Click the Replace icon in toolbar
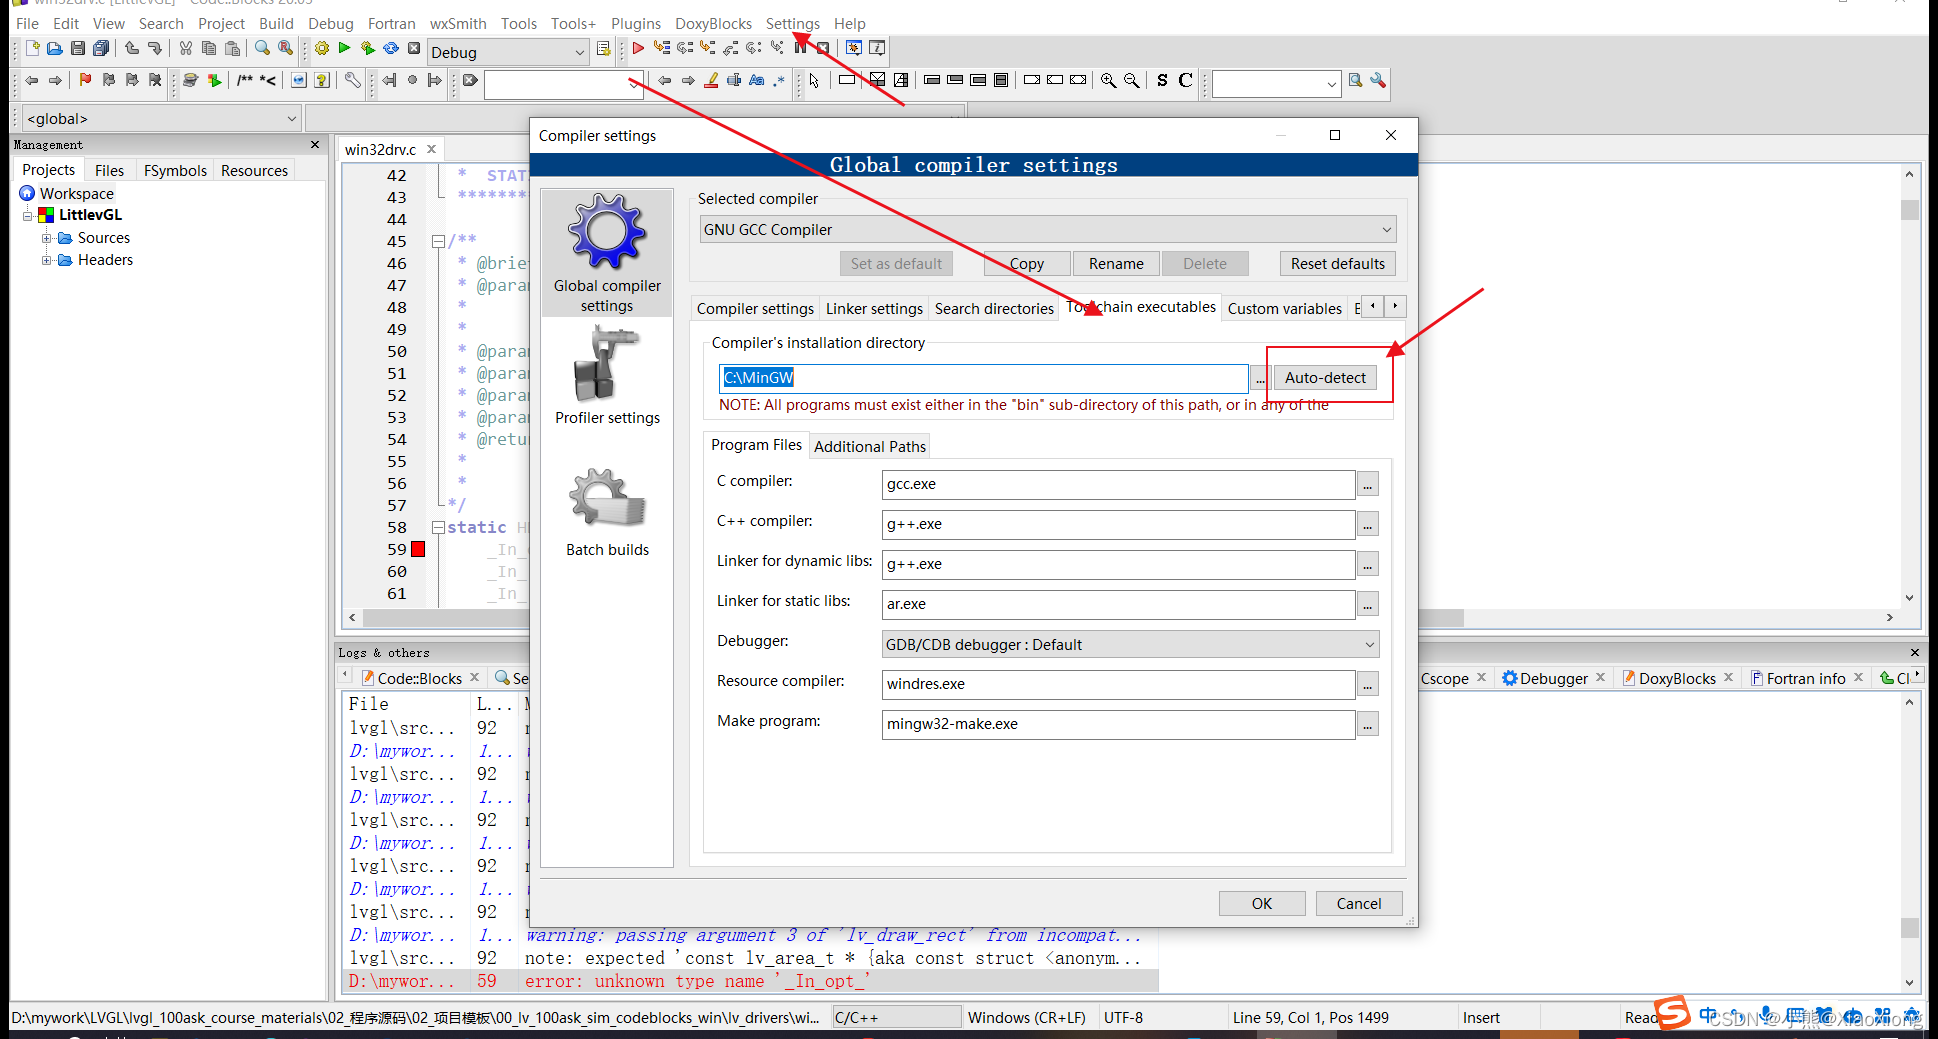Viewport: 1938px width, 1039px height. coord(286,48)
